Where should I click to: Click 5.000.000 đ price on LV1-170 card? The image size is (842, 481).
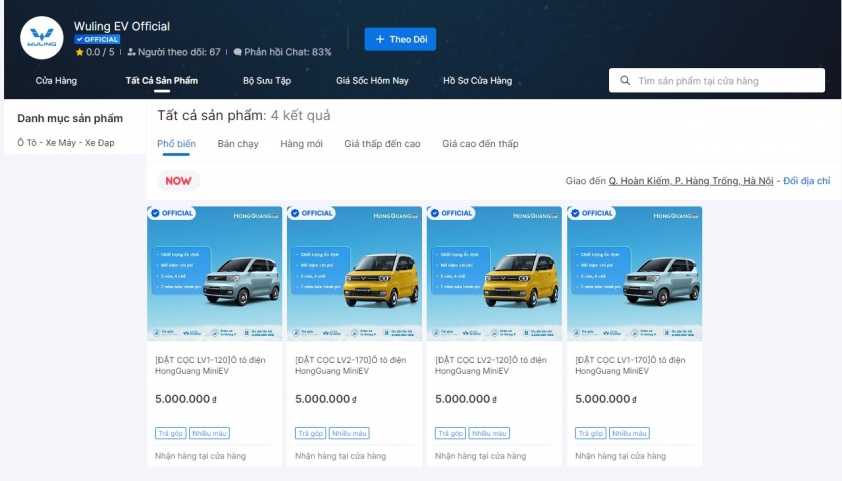point(606,399)
